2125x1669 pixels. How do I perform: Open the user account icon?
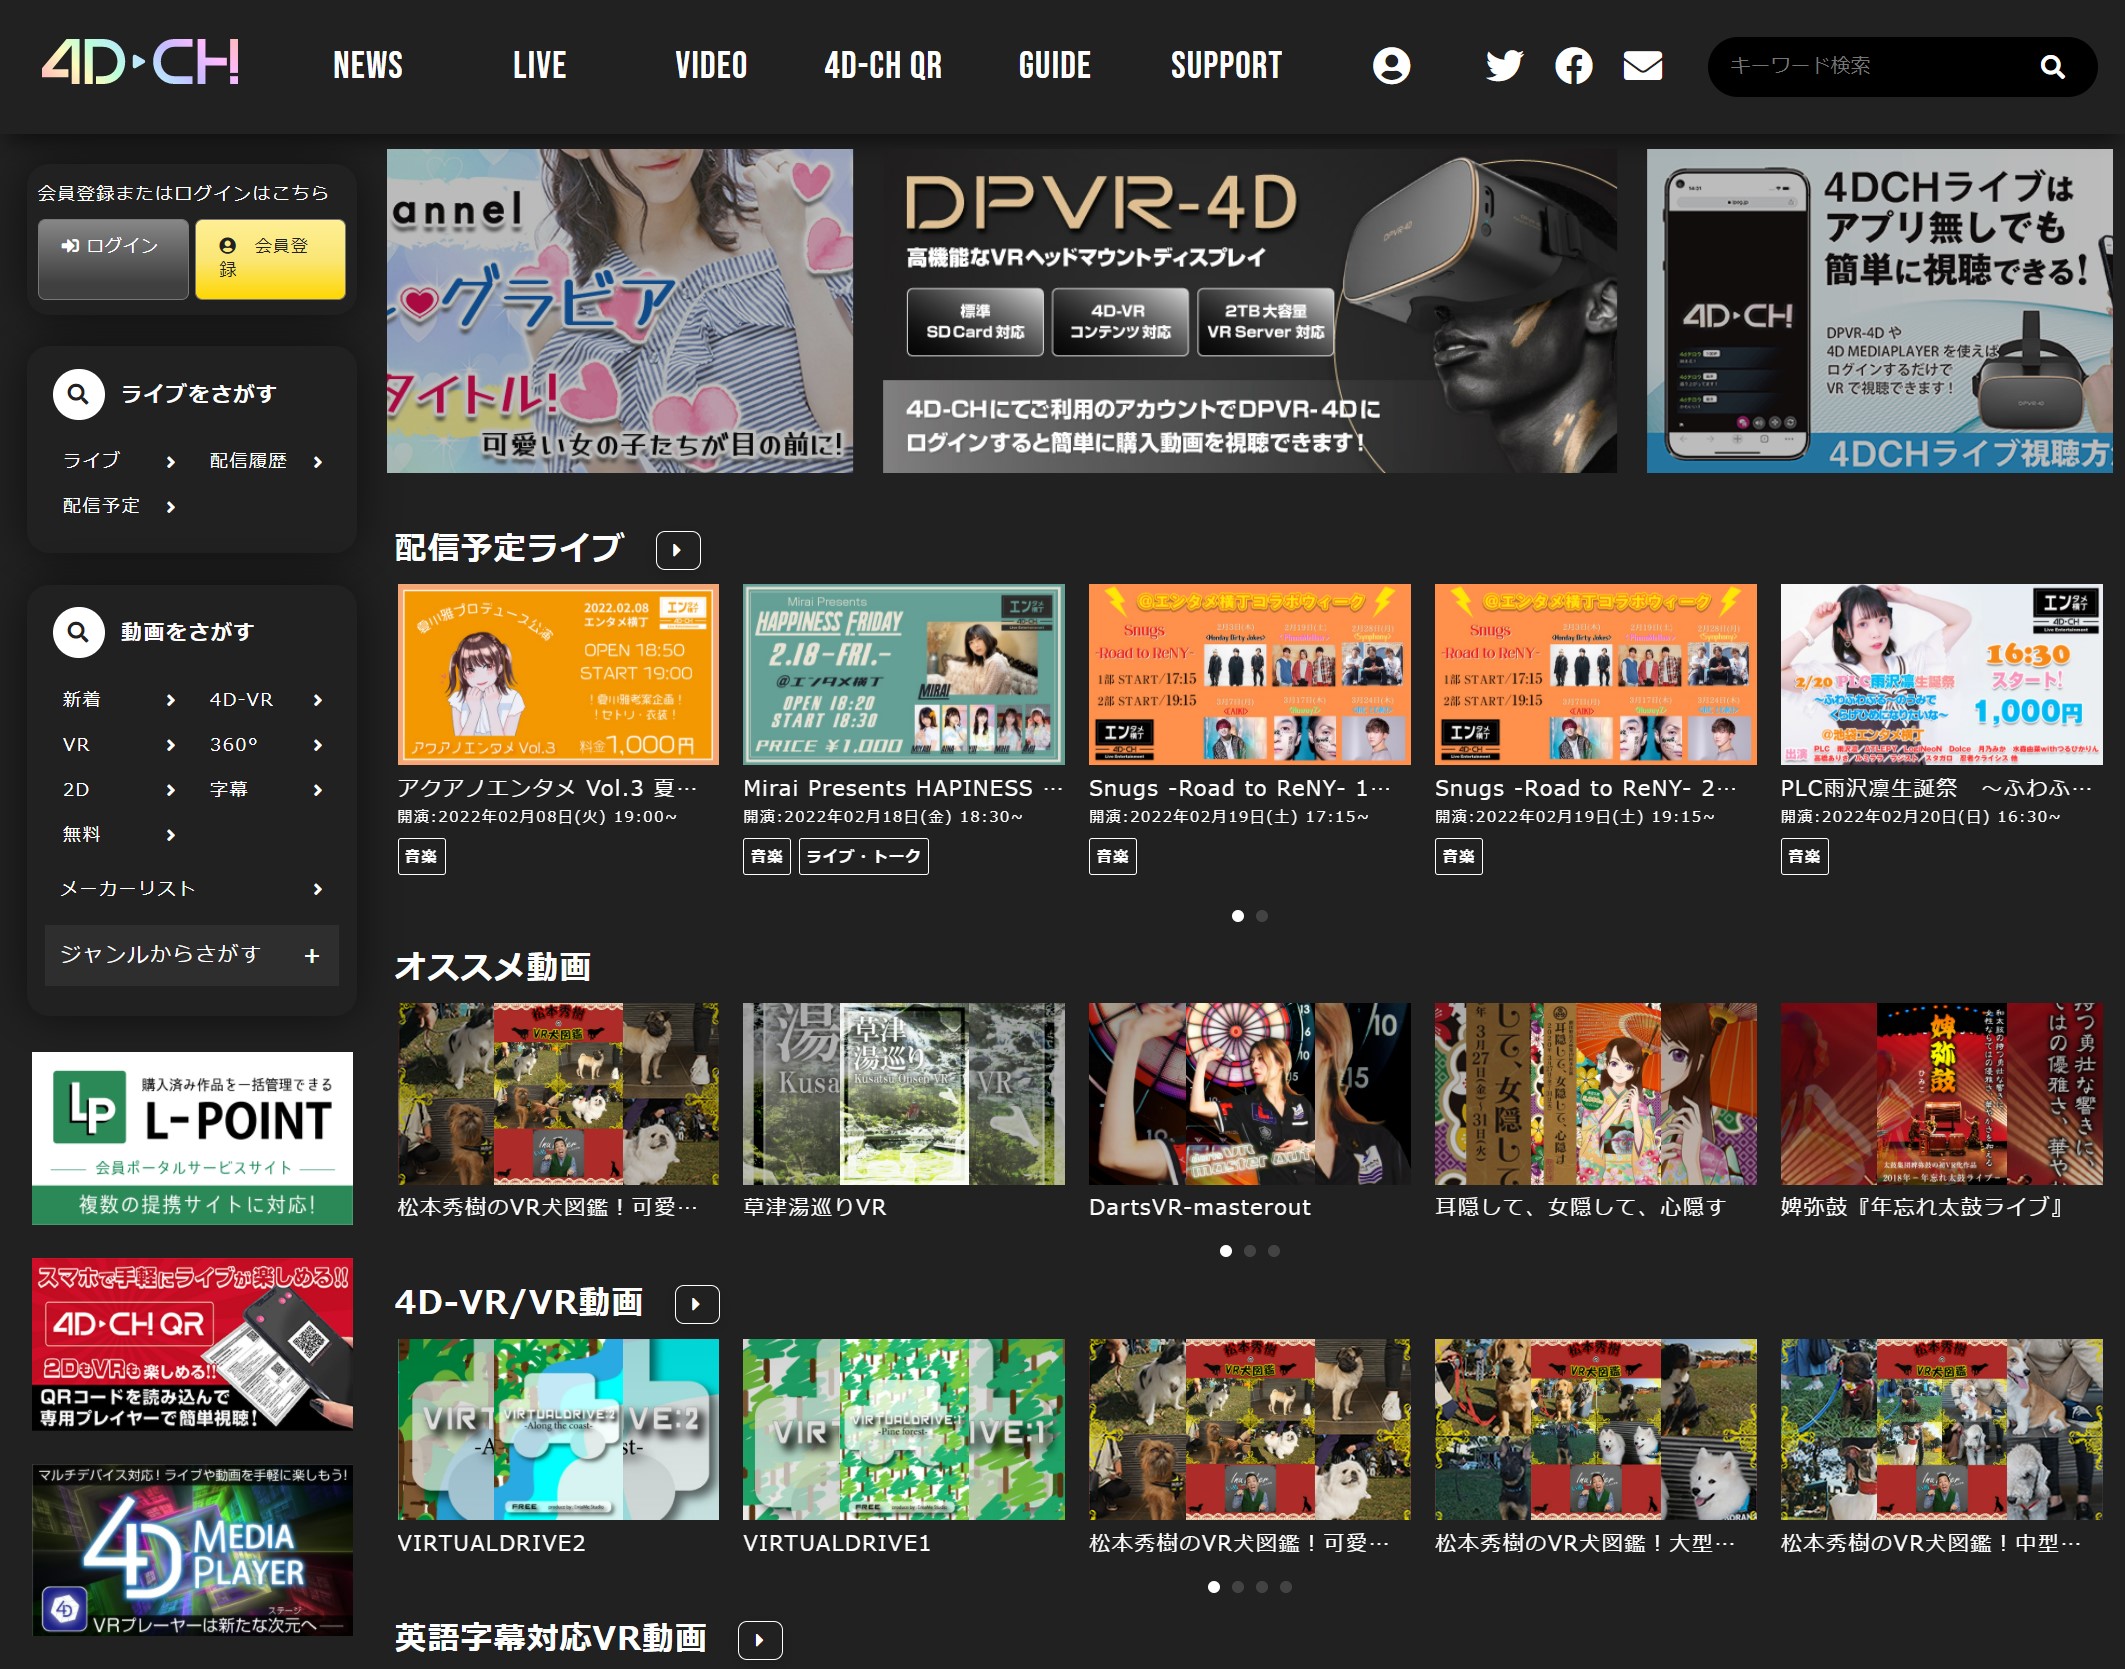pyautogui.click(x=1391, y=66)
